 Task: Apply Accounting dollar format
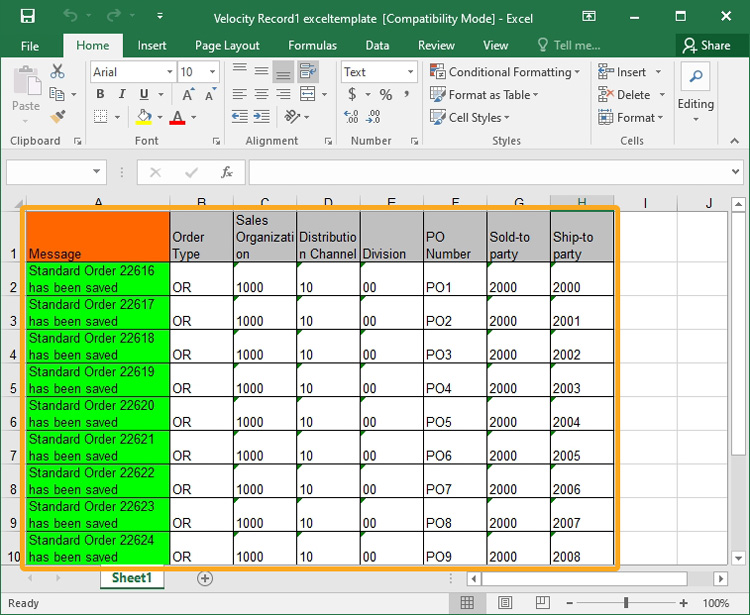[352, 94]
